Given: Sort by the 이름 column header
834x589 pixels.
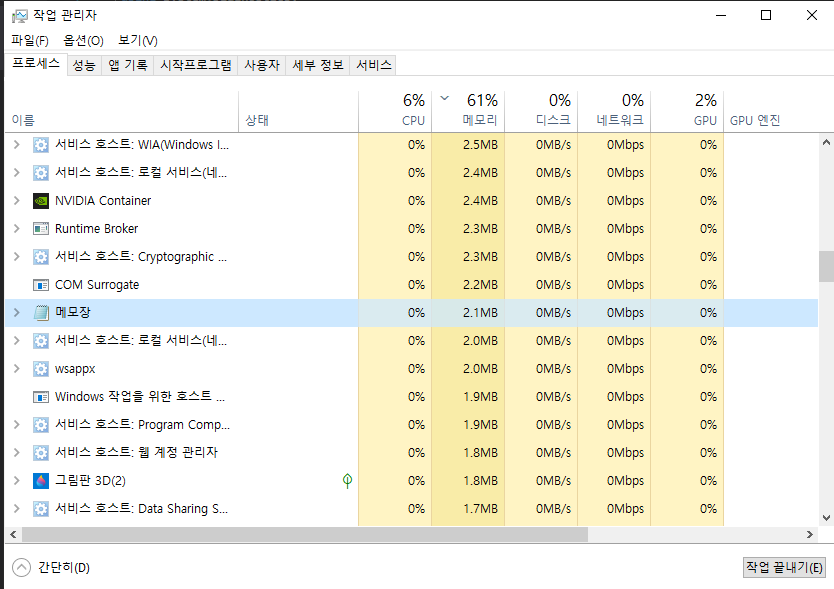Looking at the screenshot, I should click(x=121, y=111).
